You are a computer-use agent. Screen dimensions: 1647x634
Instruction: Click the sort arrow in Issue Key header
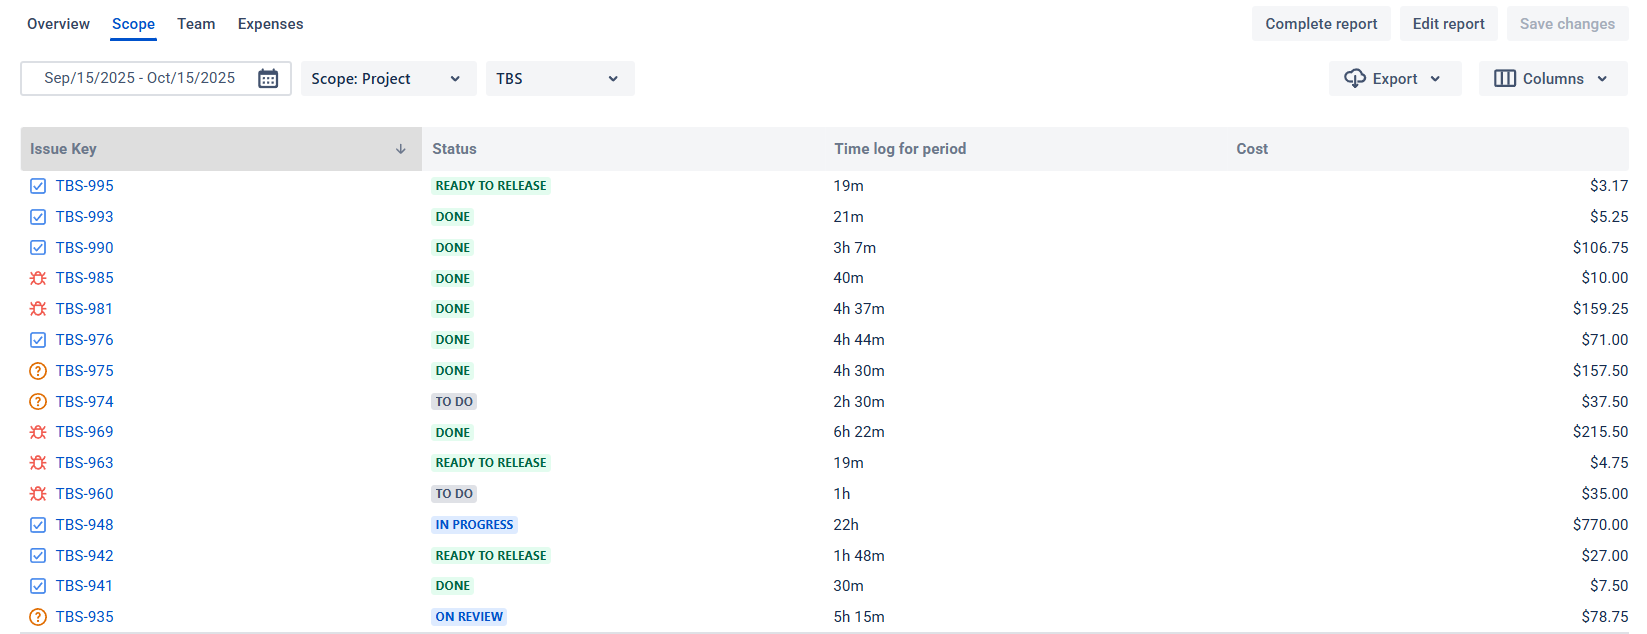[401, 149]
